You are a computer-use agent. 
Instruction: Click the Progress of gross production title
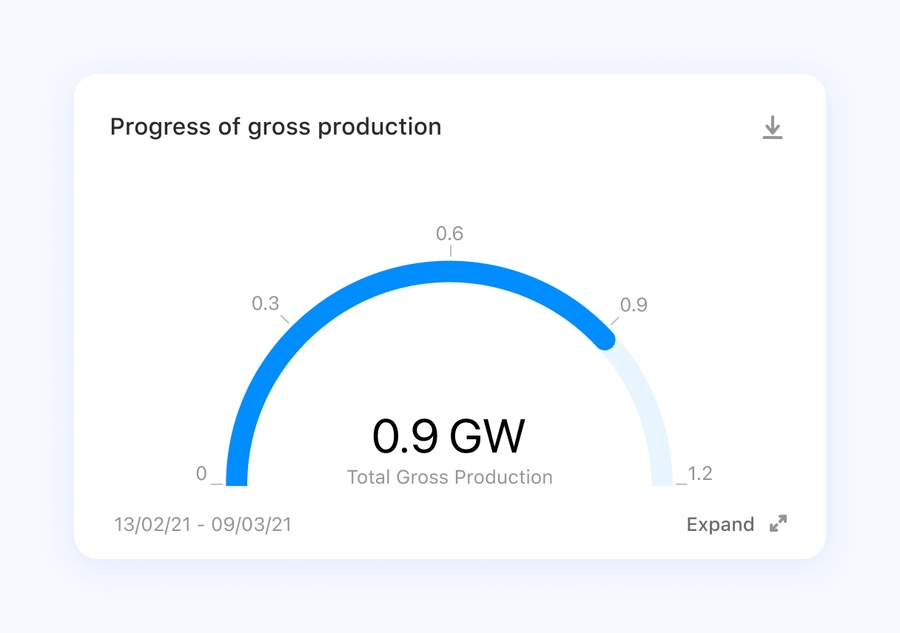click(x=275, y=127)
